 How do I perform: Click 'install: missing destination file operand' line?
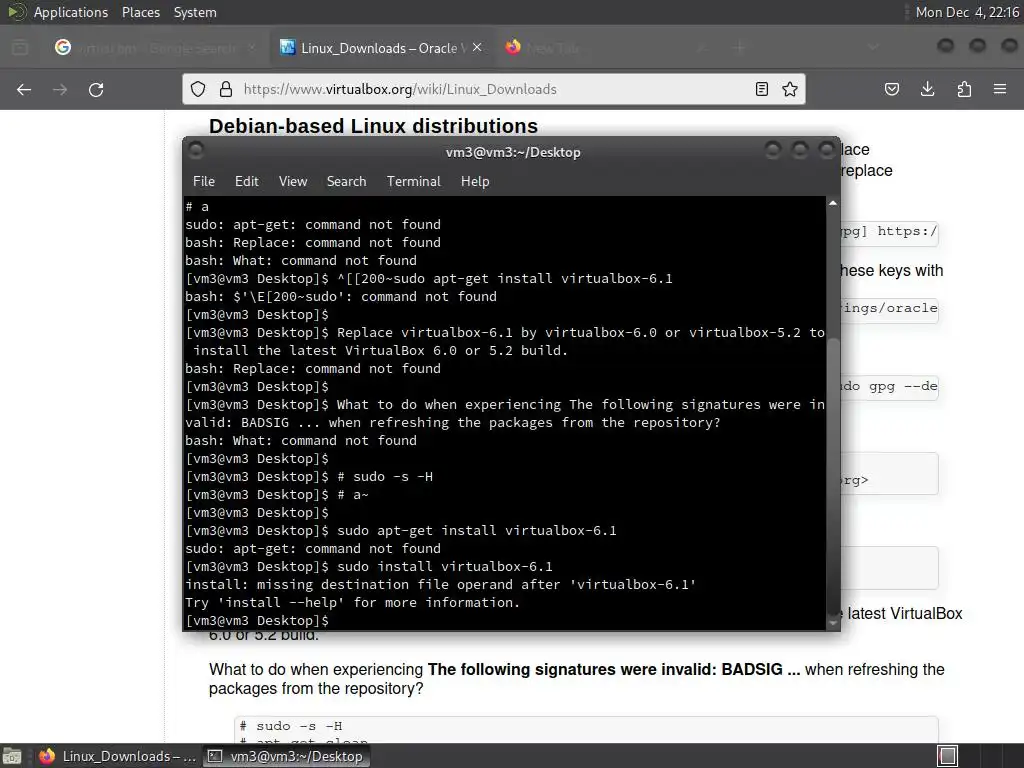pos(440,584)
